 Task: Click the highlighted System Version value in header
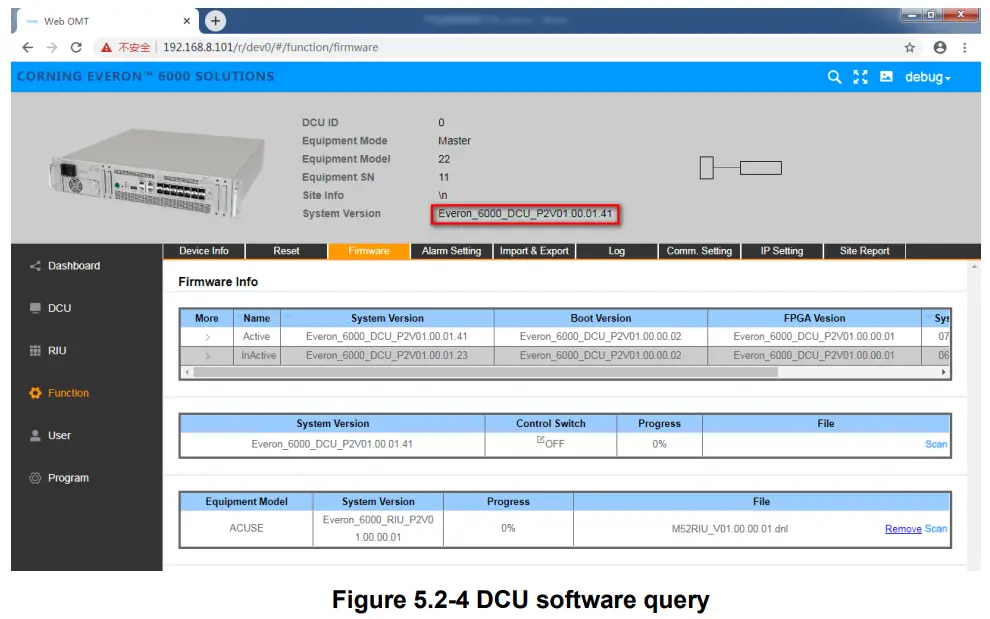pos(525,214)
